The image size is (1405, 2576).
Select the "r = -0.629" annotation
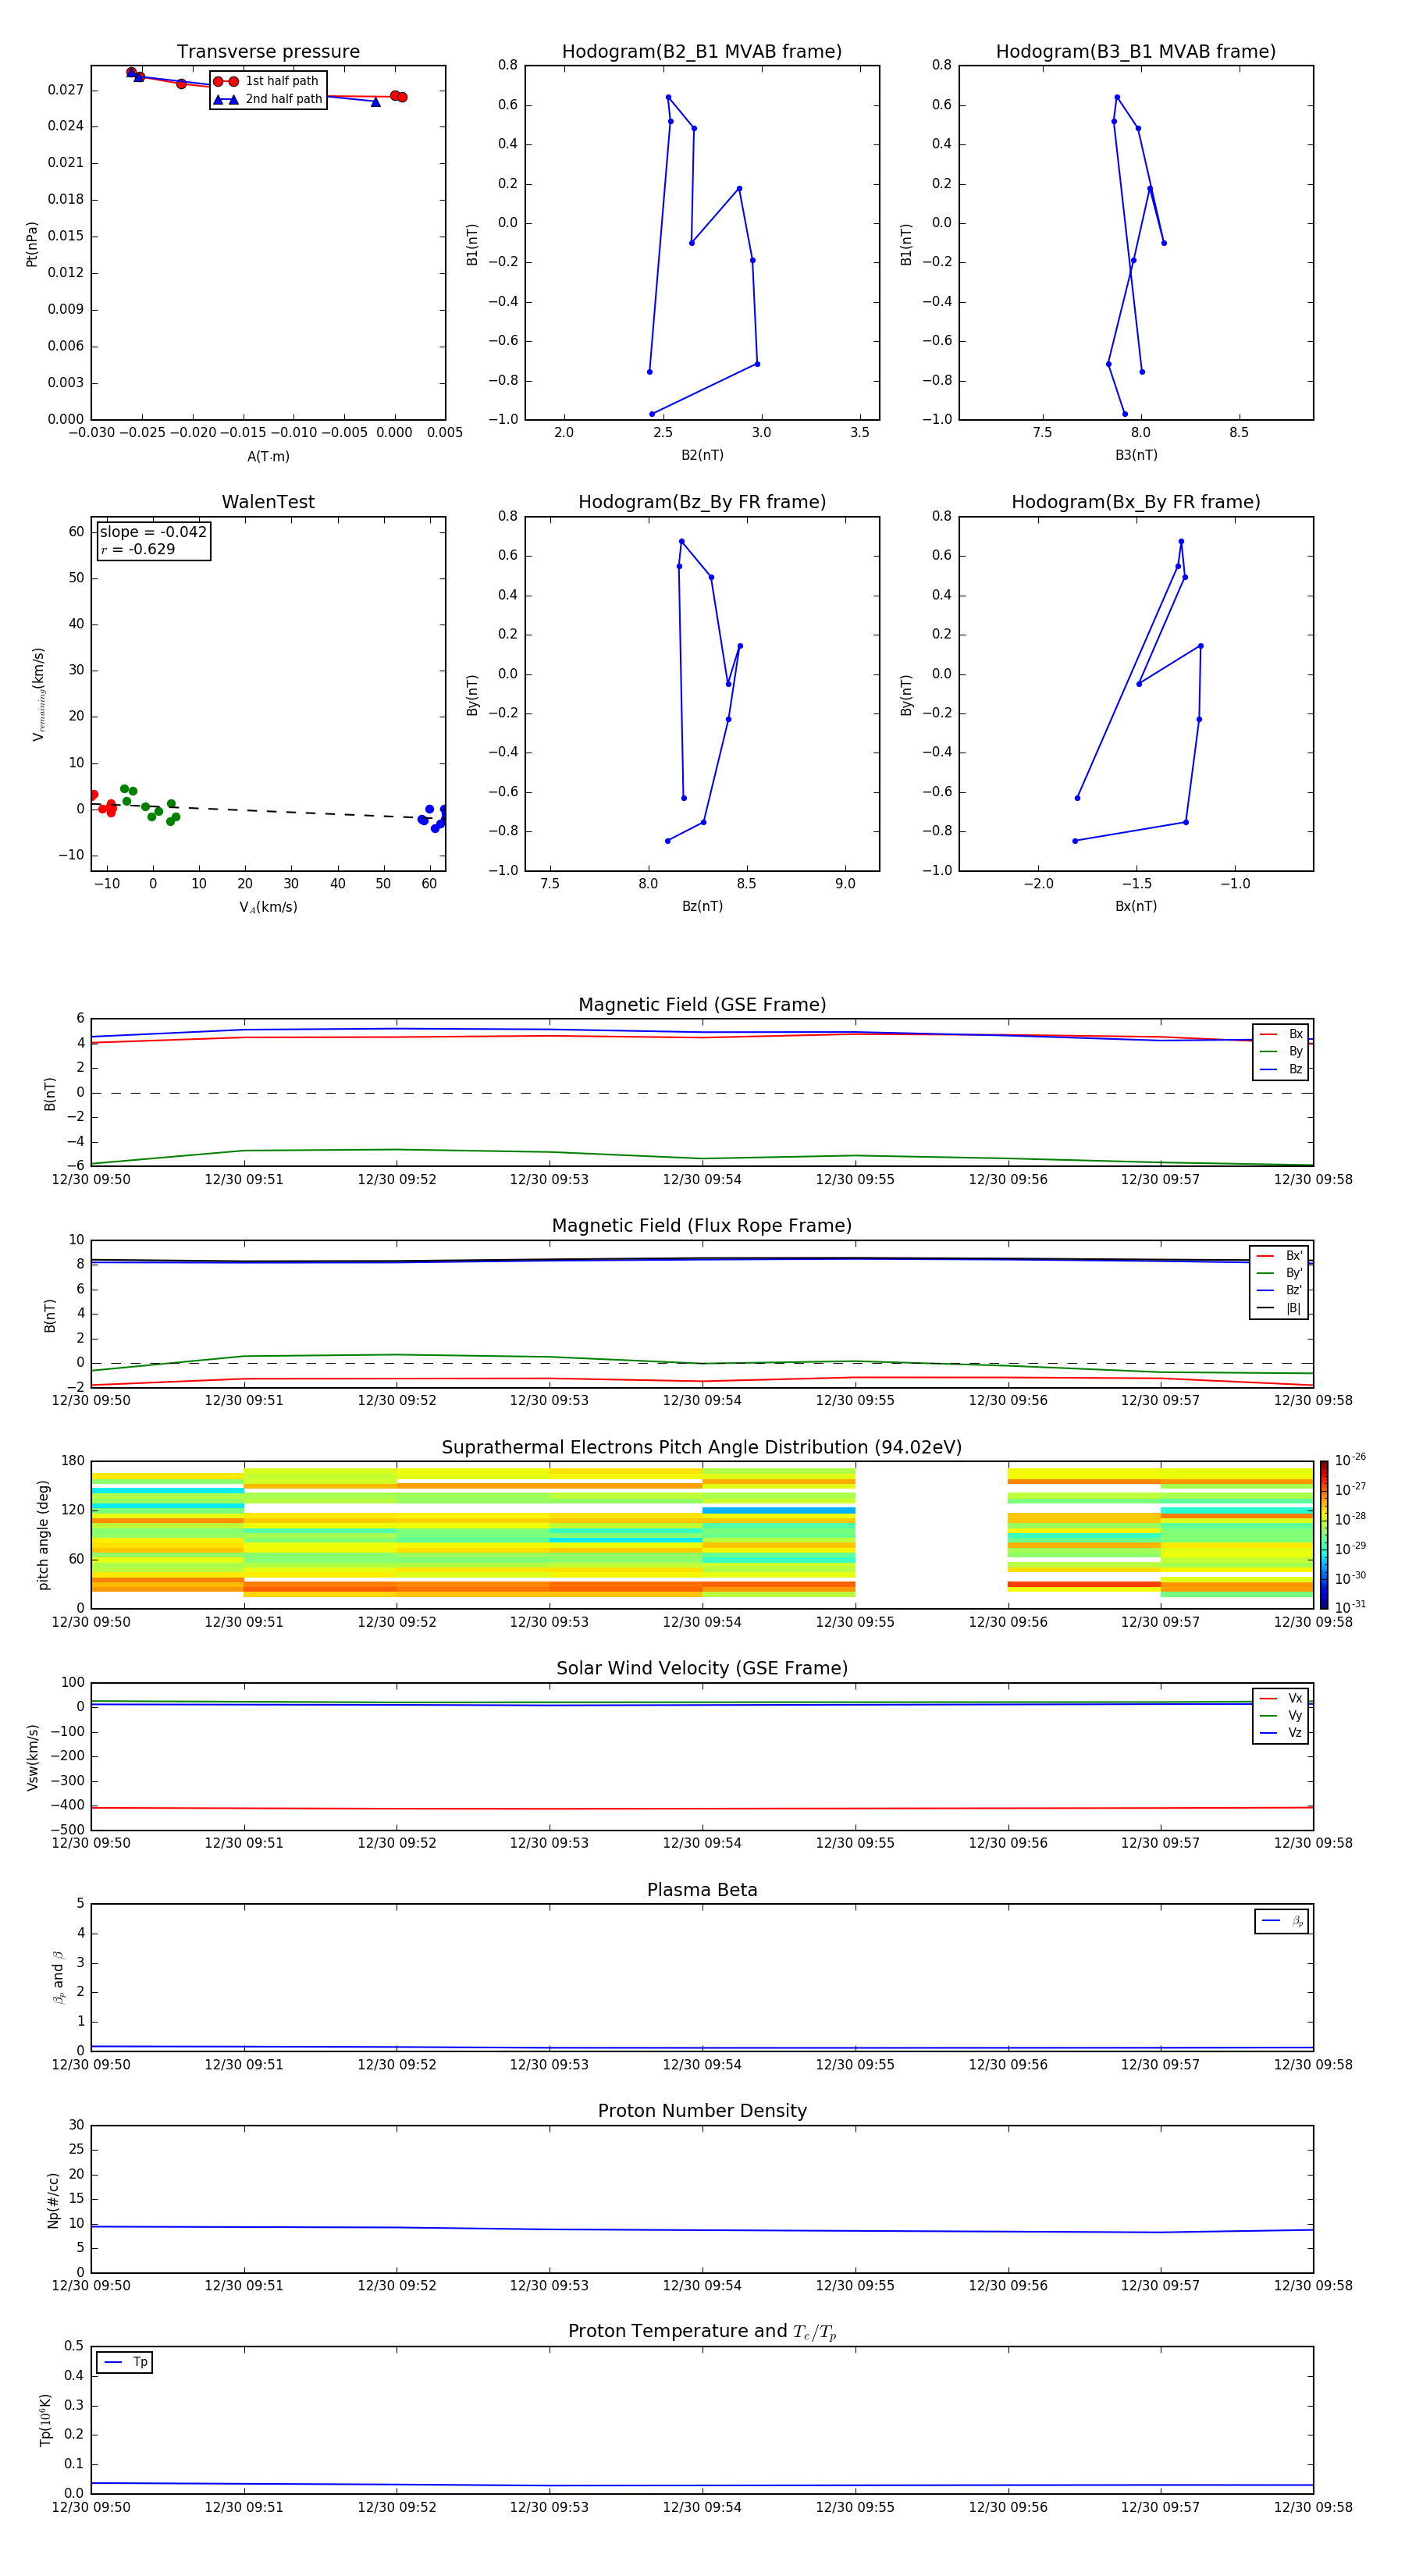pyautogui.click(x=138, y=549)
